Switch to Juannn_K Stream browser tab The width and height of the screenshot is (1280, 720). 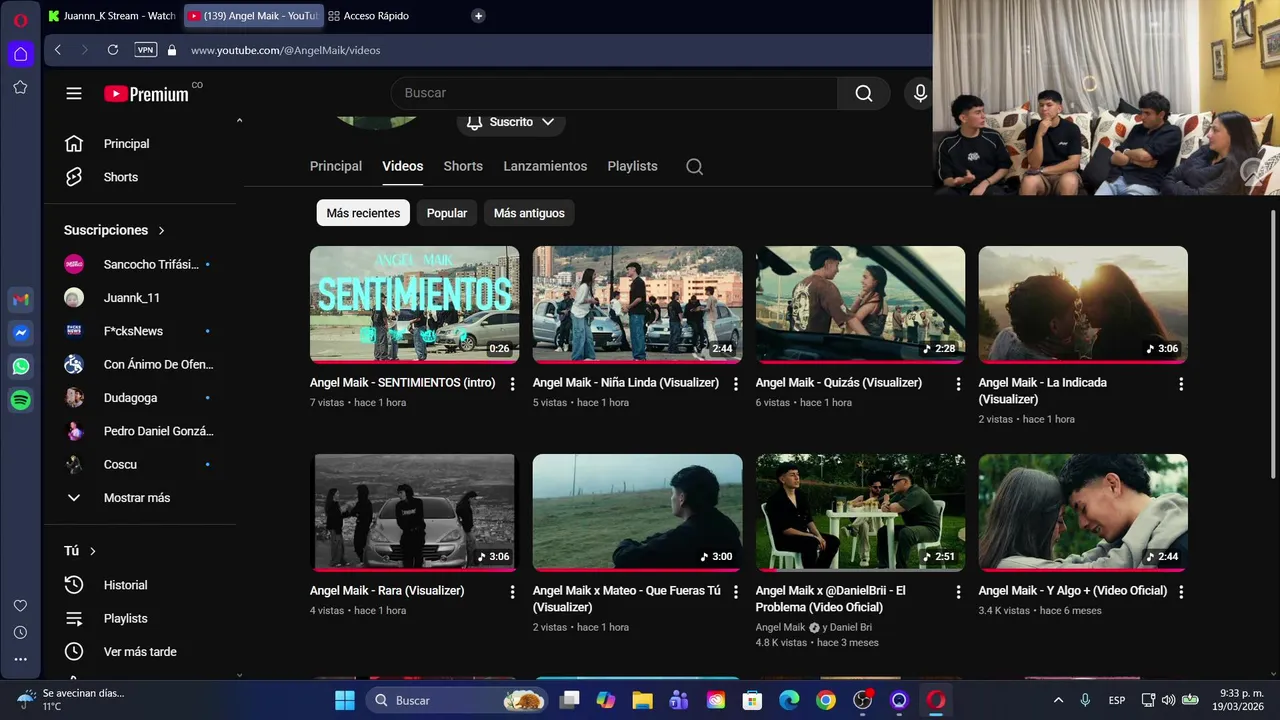[x=112, y=16]
